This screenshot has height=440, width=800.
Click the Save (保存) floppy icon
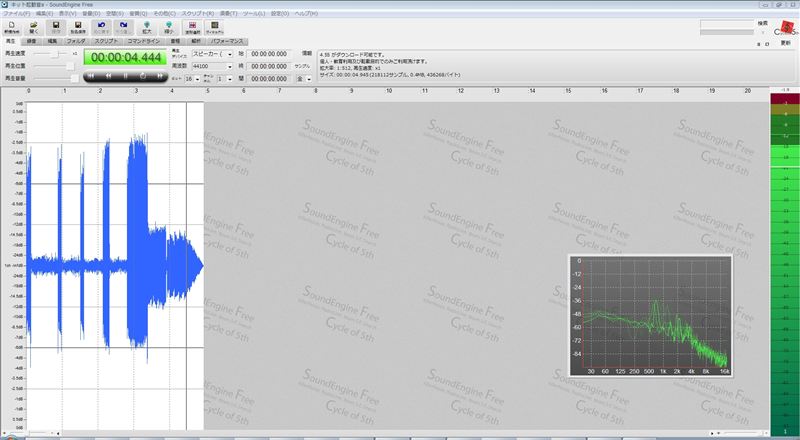click(56, 27)
